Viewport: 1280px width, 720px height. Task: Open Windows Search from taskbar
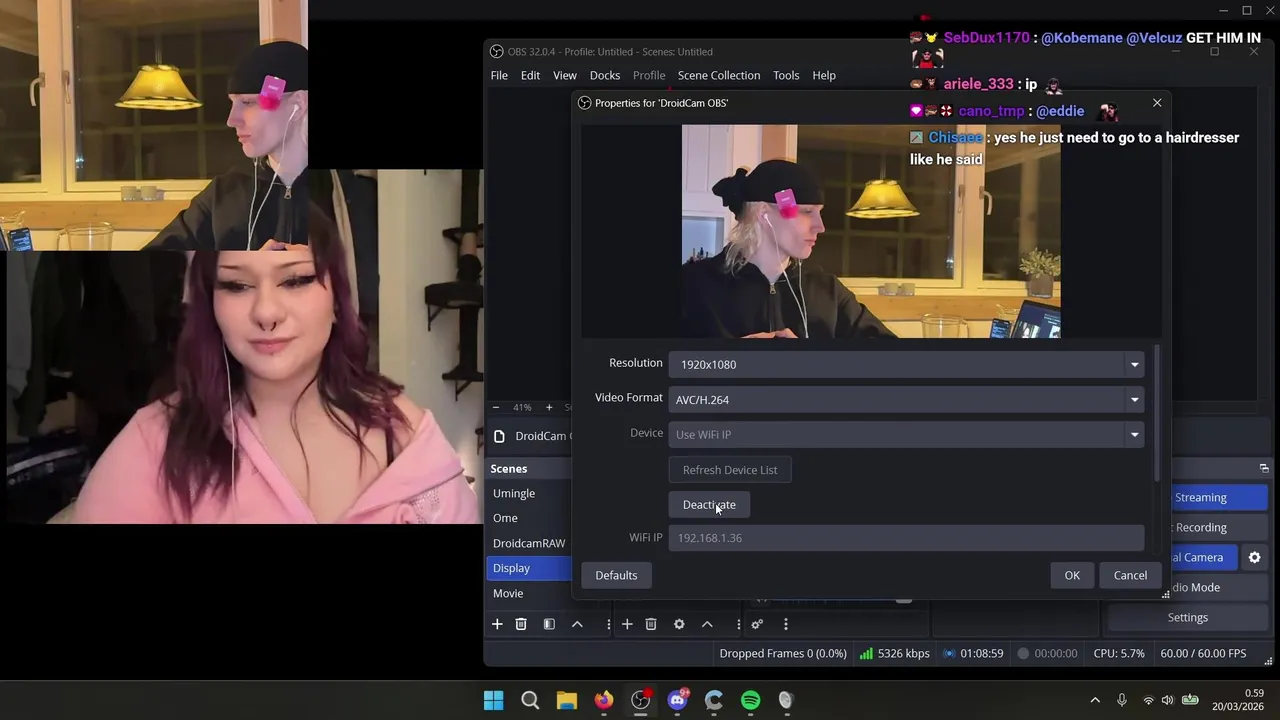pos(530,700)
